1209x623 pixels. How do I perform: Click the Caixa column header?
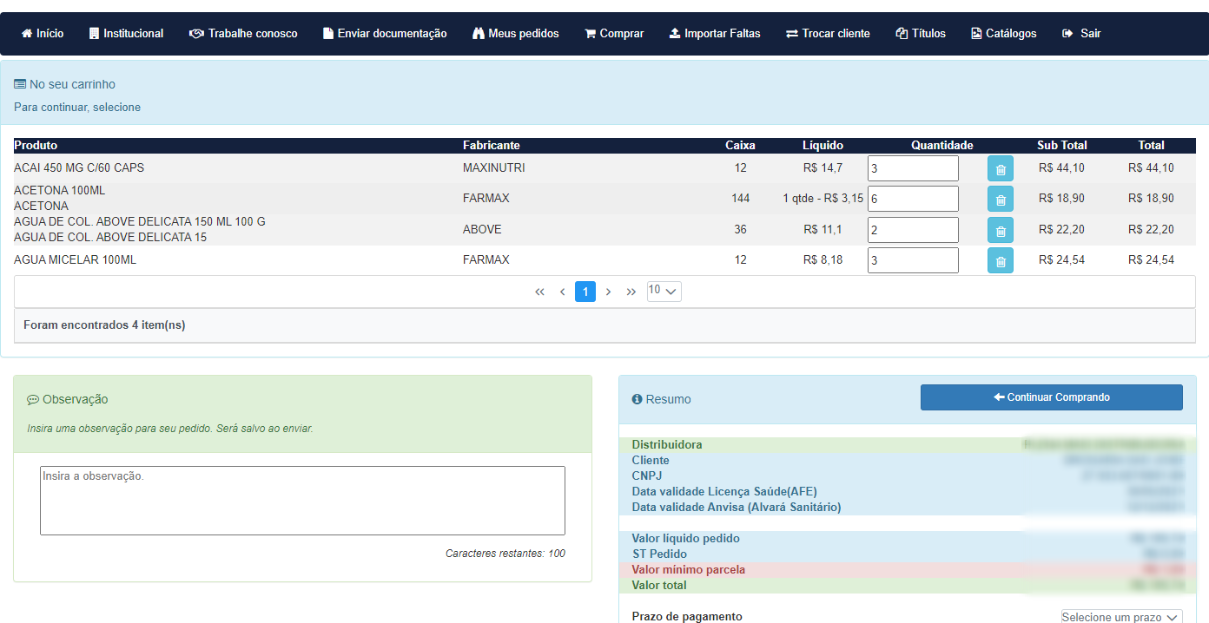(x=740, y=145)
